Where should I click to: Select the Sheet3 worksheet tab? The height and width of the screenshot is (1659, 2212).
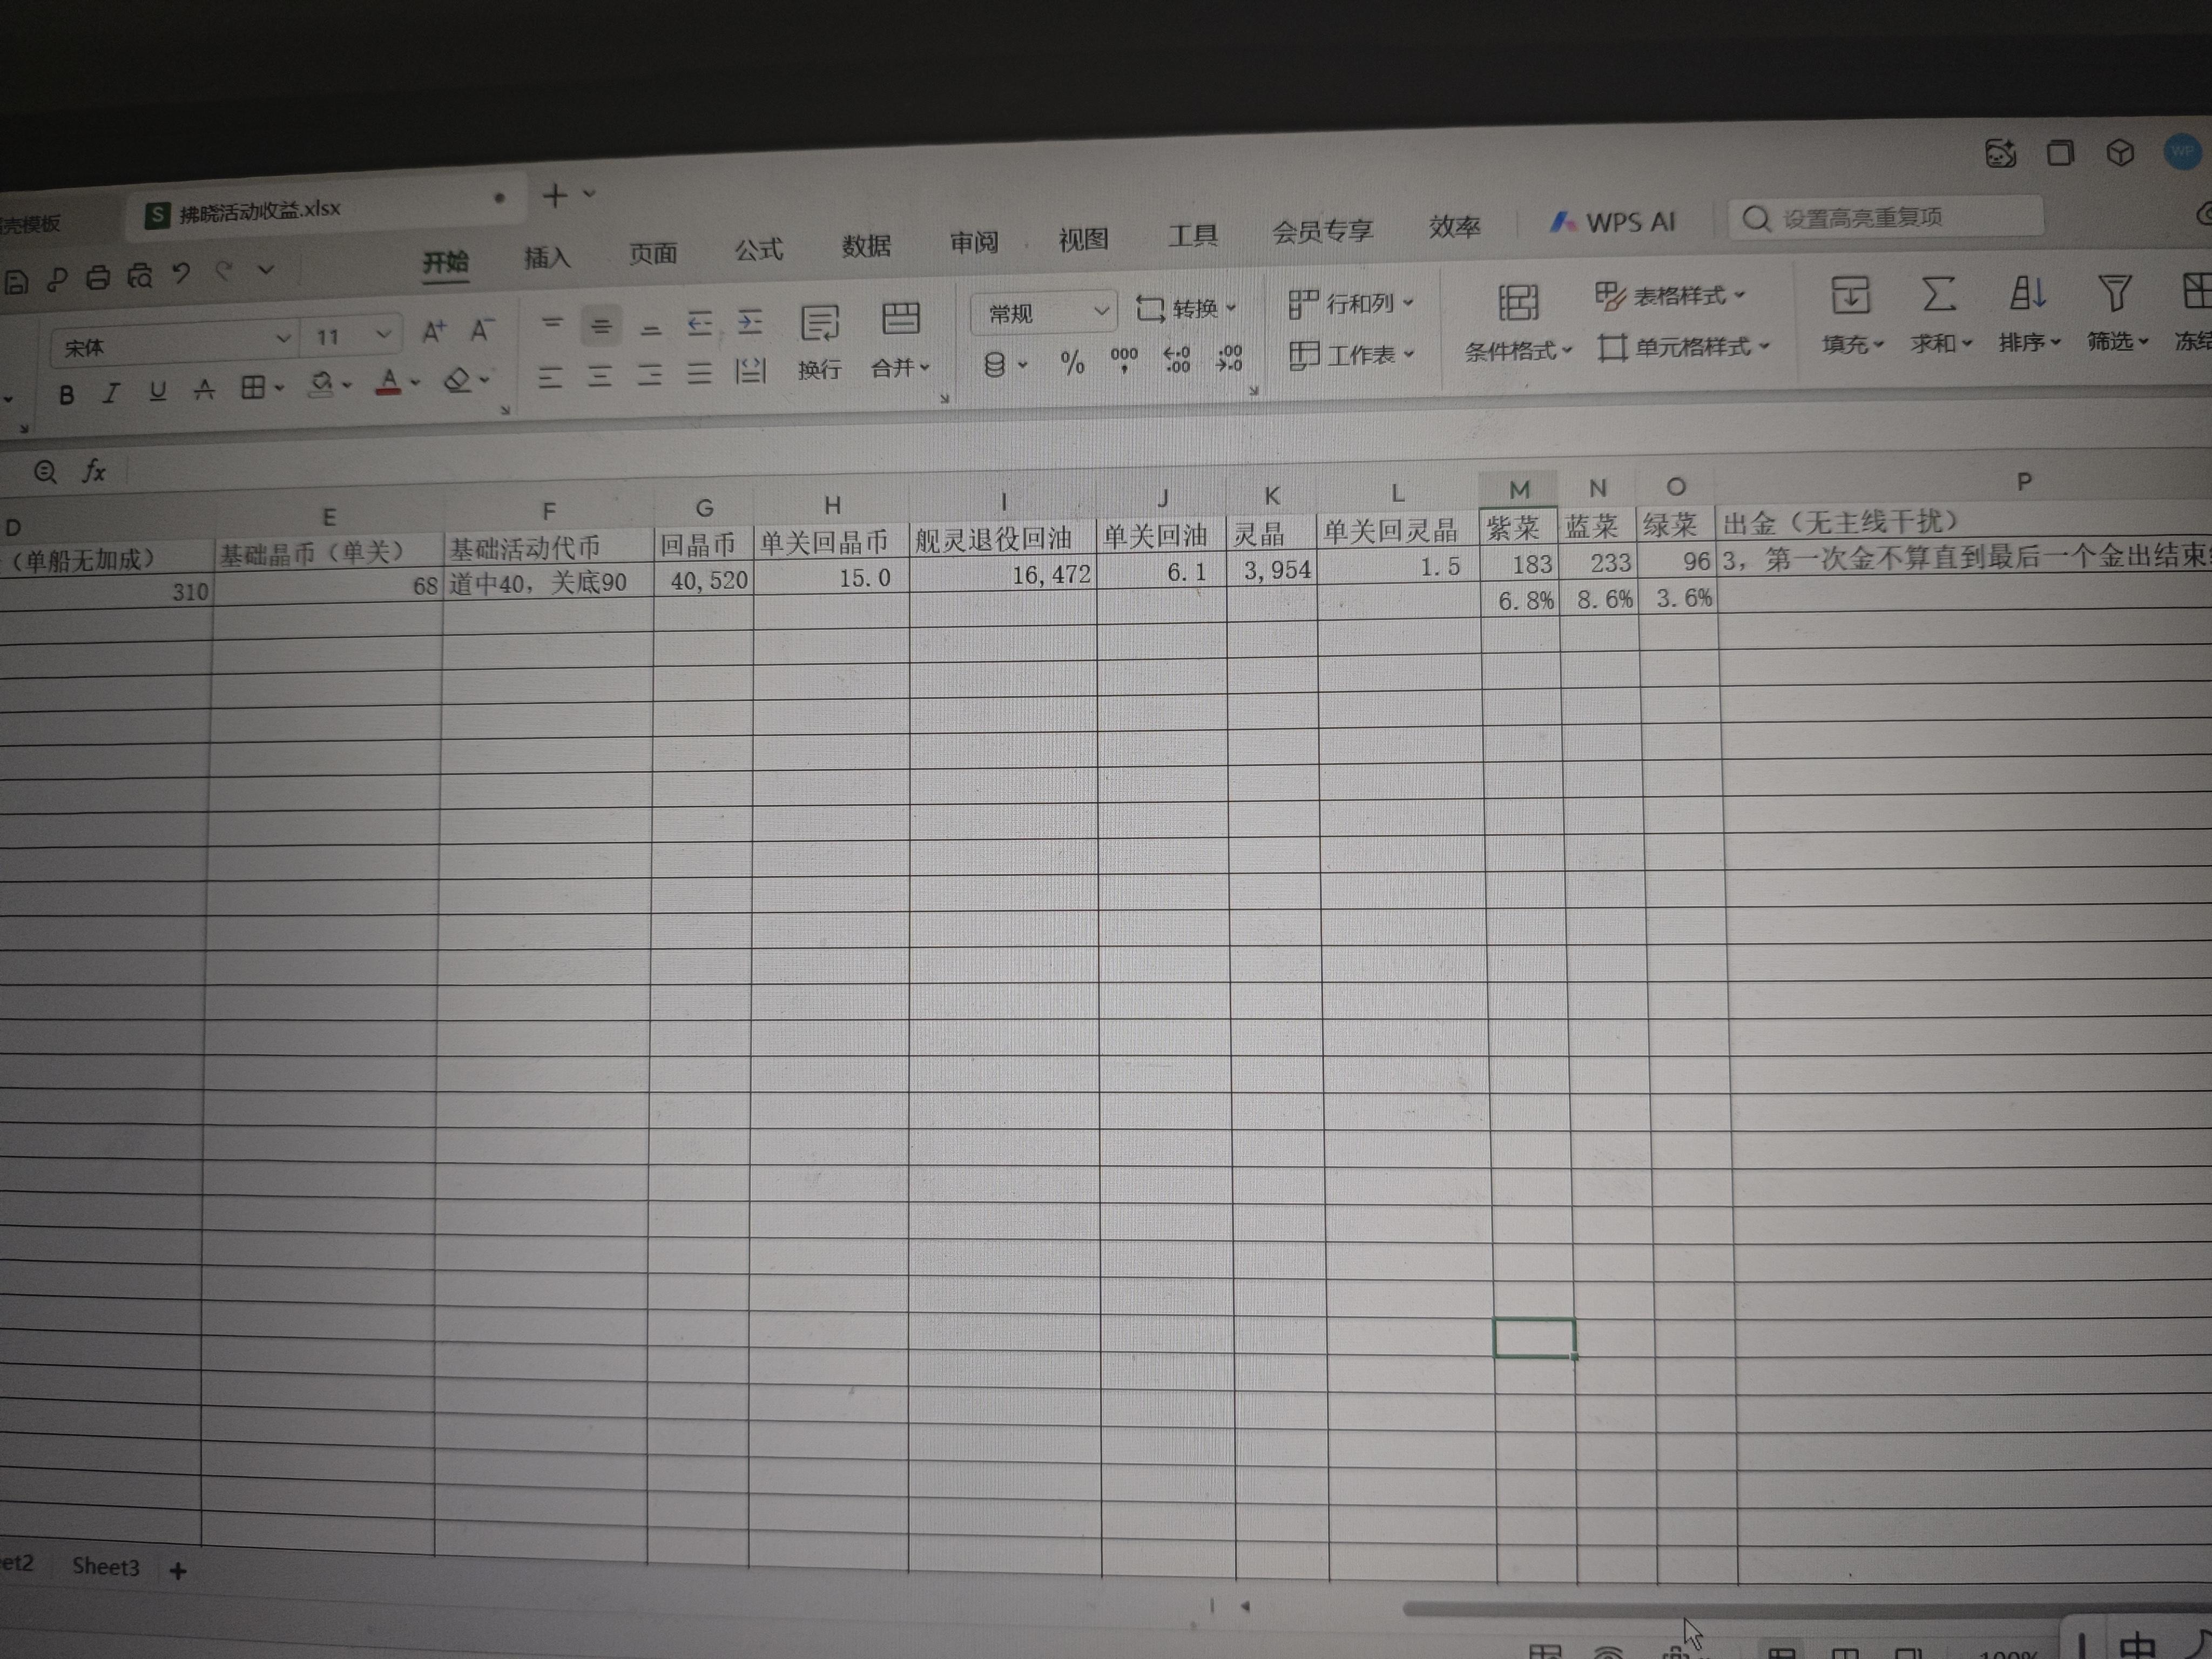[105, 1566]
